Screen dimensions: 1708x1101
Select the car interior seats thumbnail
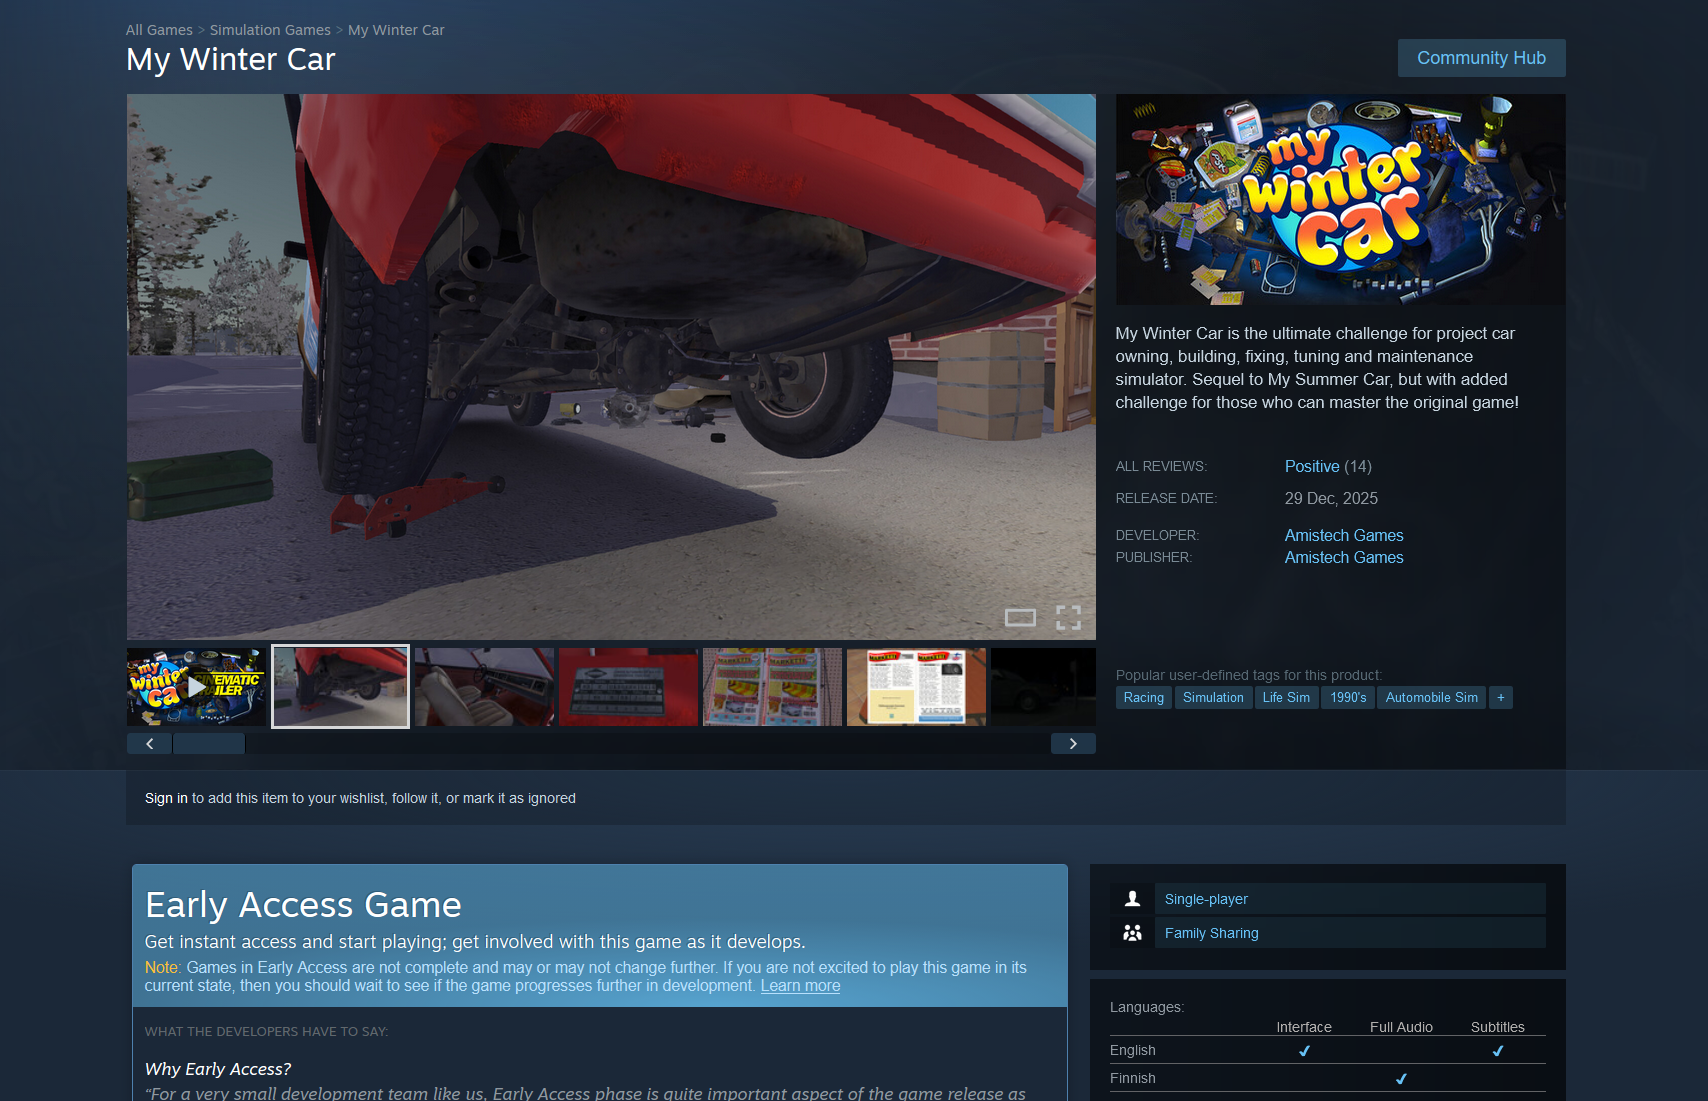(484, 686)
